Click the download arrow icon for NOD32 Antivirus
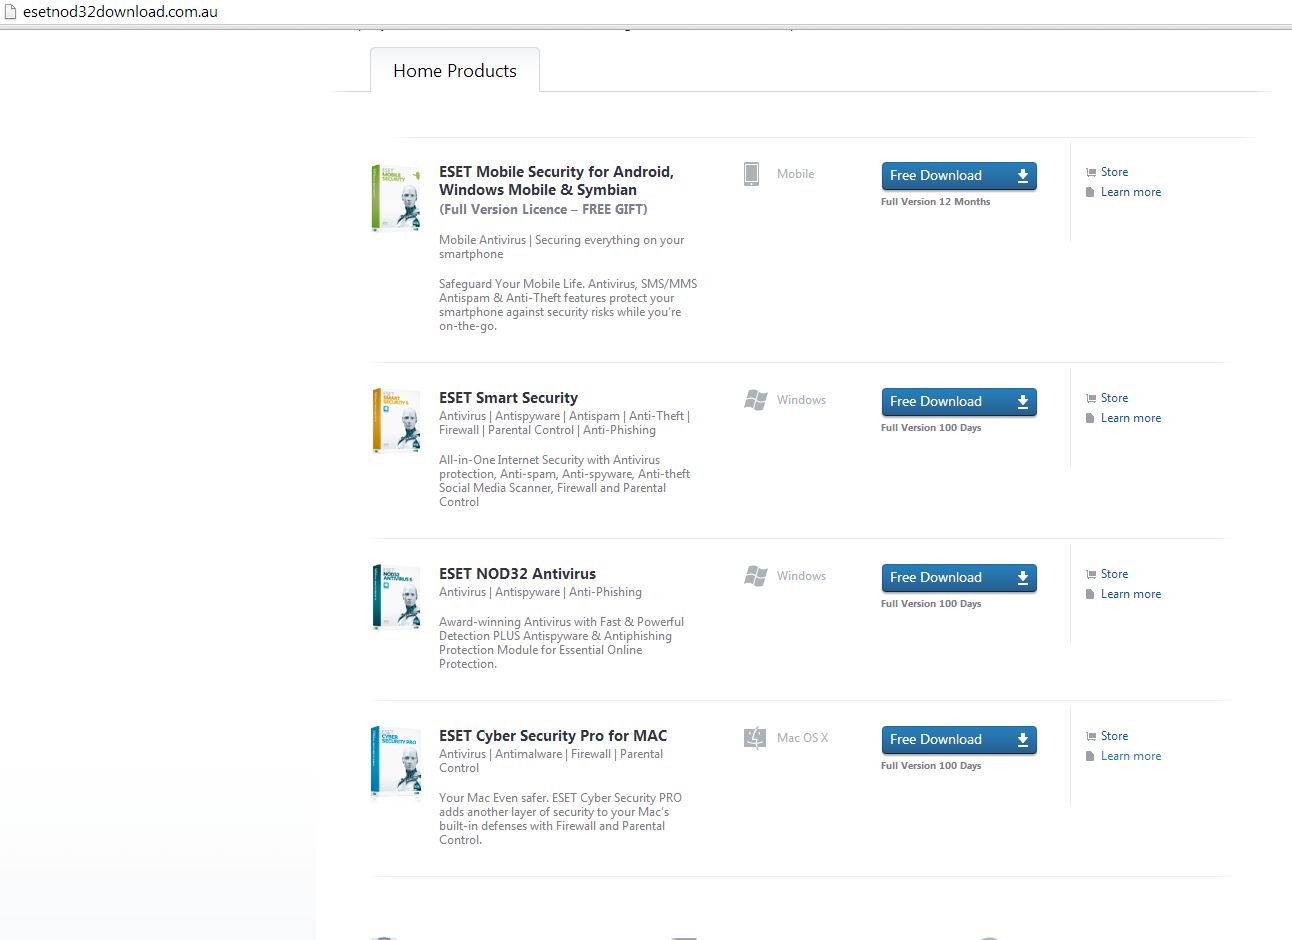 (x=1023, y=578)
